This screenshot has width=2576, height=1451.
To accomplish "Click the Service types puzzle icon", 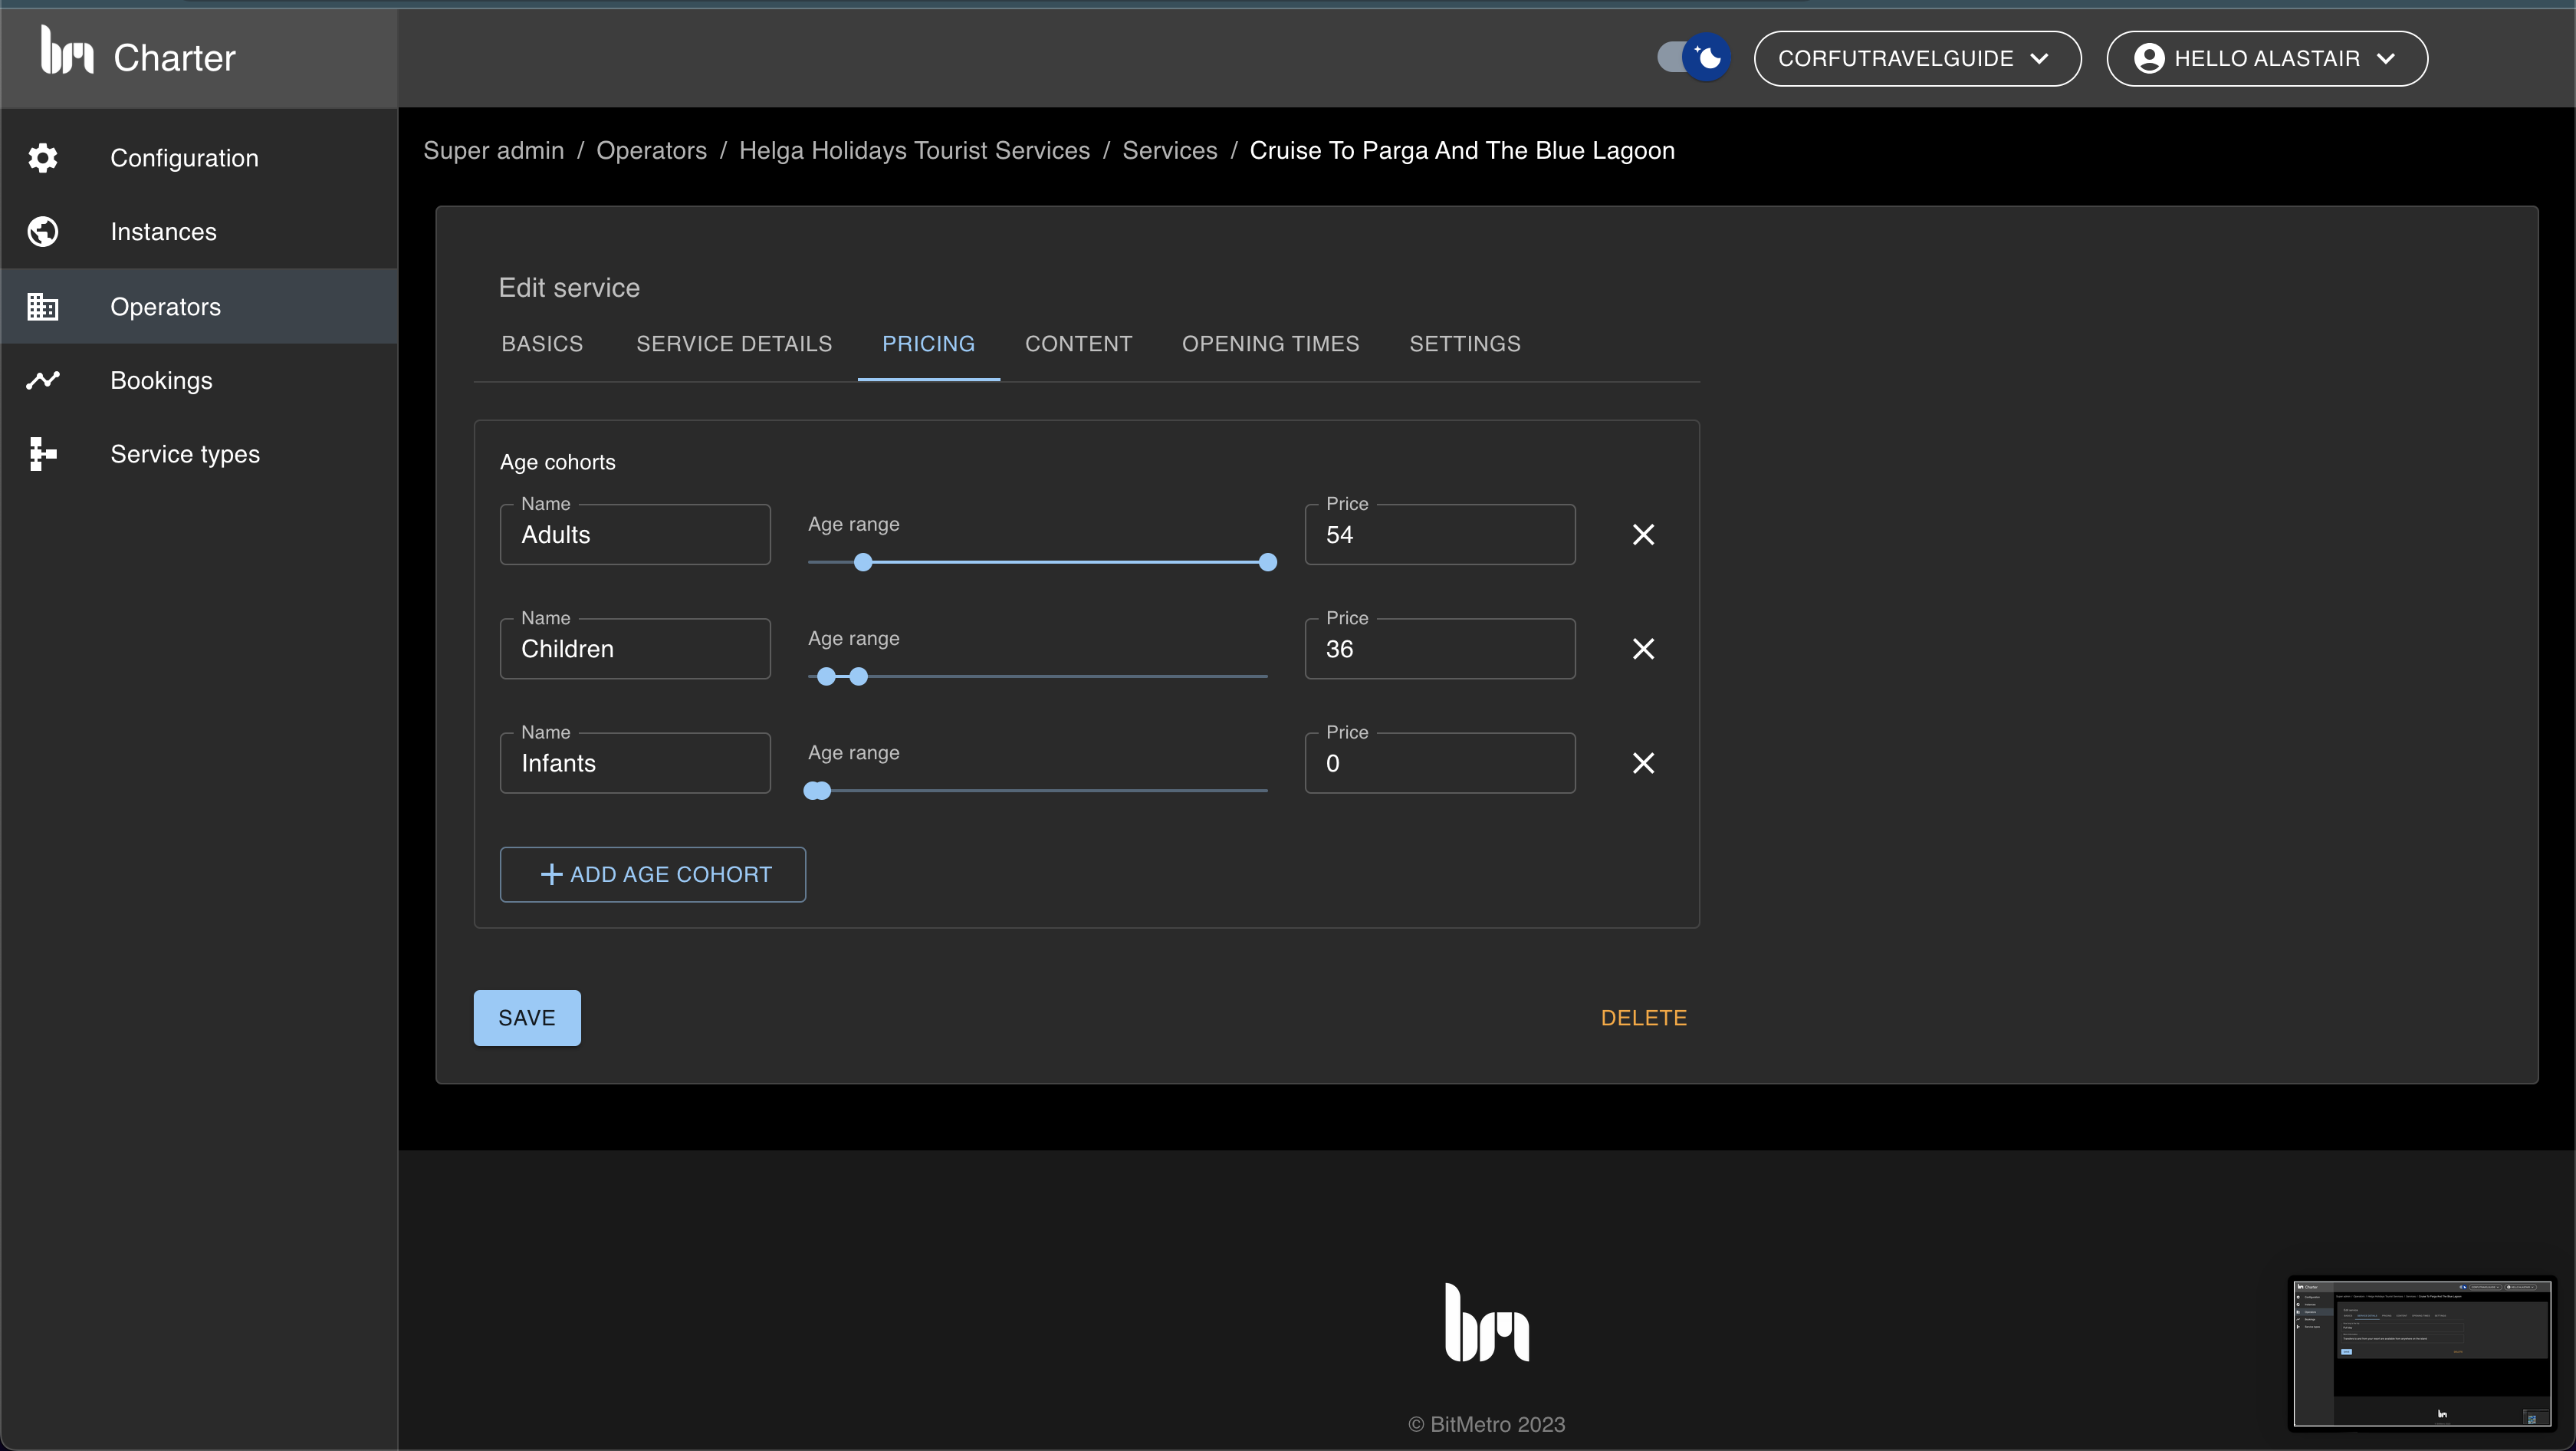I will tap(44, 453).
